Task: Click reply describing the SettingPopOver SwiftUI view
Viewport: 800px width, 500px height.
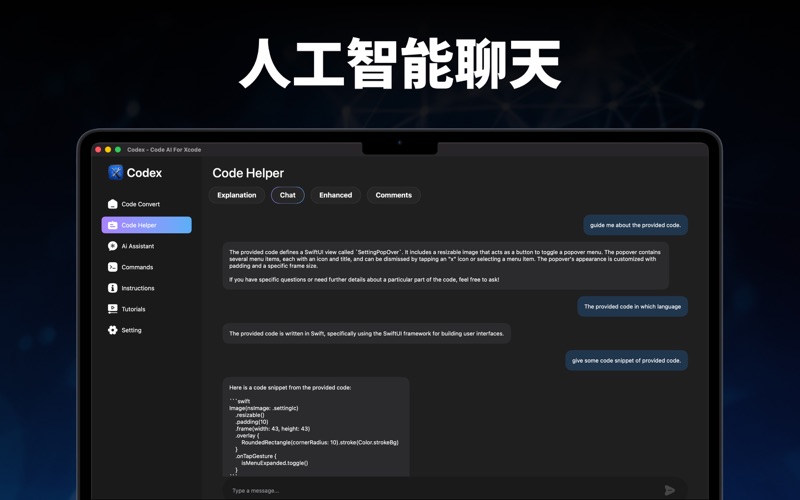Action: pos(445,266)
